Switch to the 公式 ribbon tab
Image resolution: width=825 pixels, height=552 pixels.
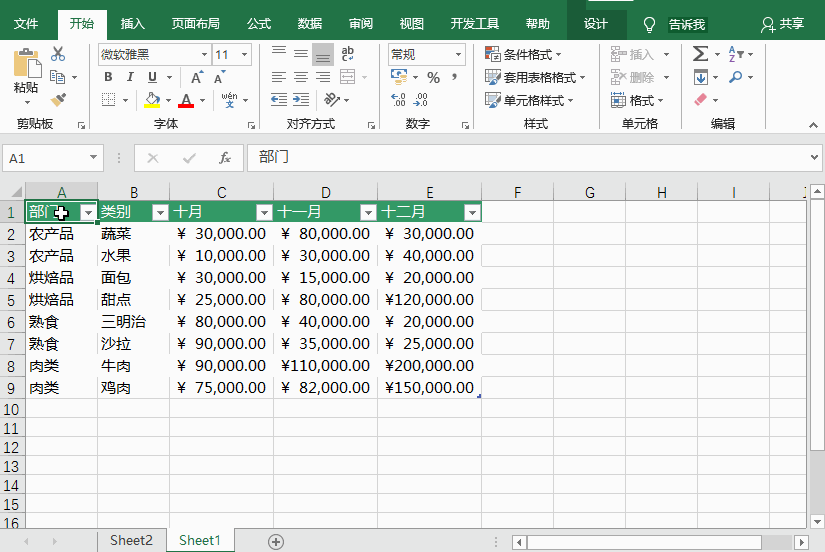click(259, 24)
